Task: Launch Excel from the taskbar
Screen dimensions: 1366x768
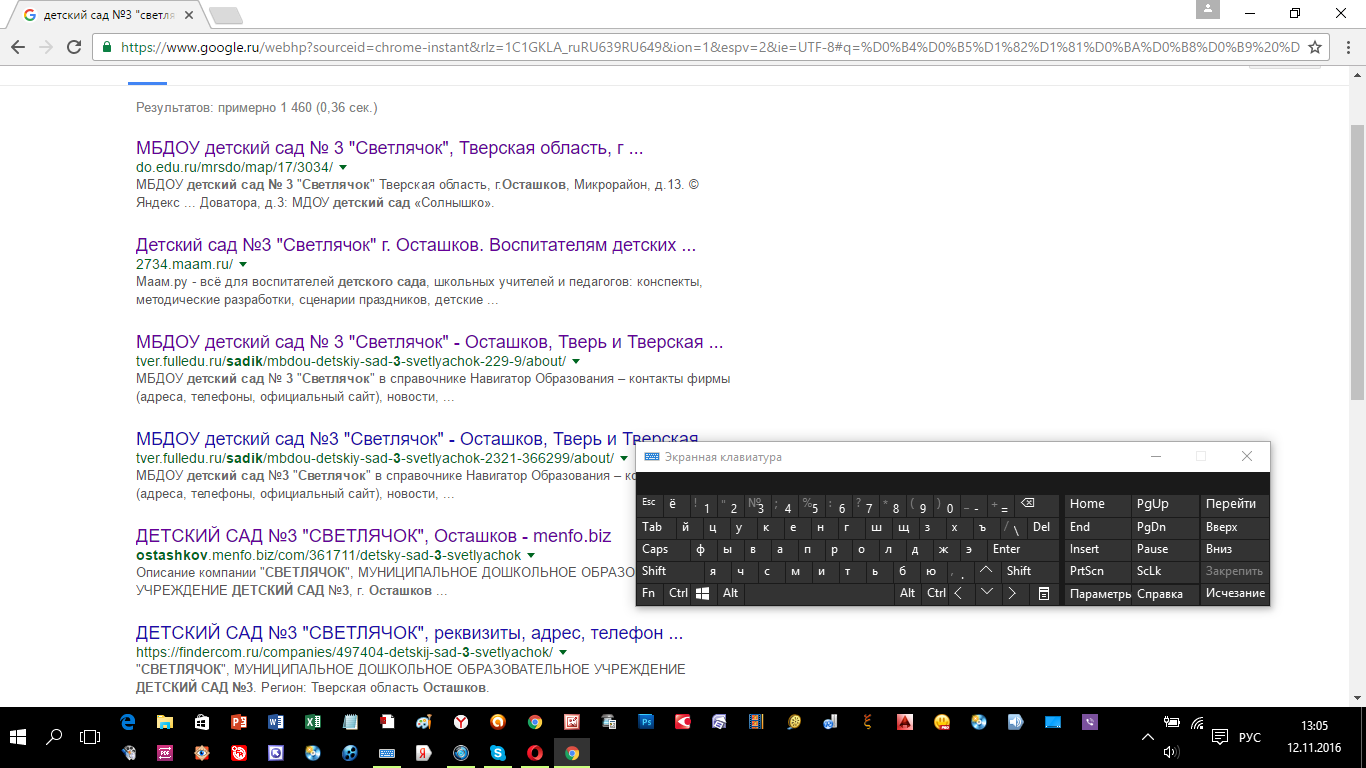Action: (x=312, y=722)
